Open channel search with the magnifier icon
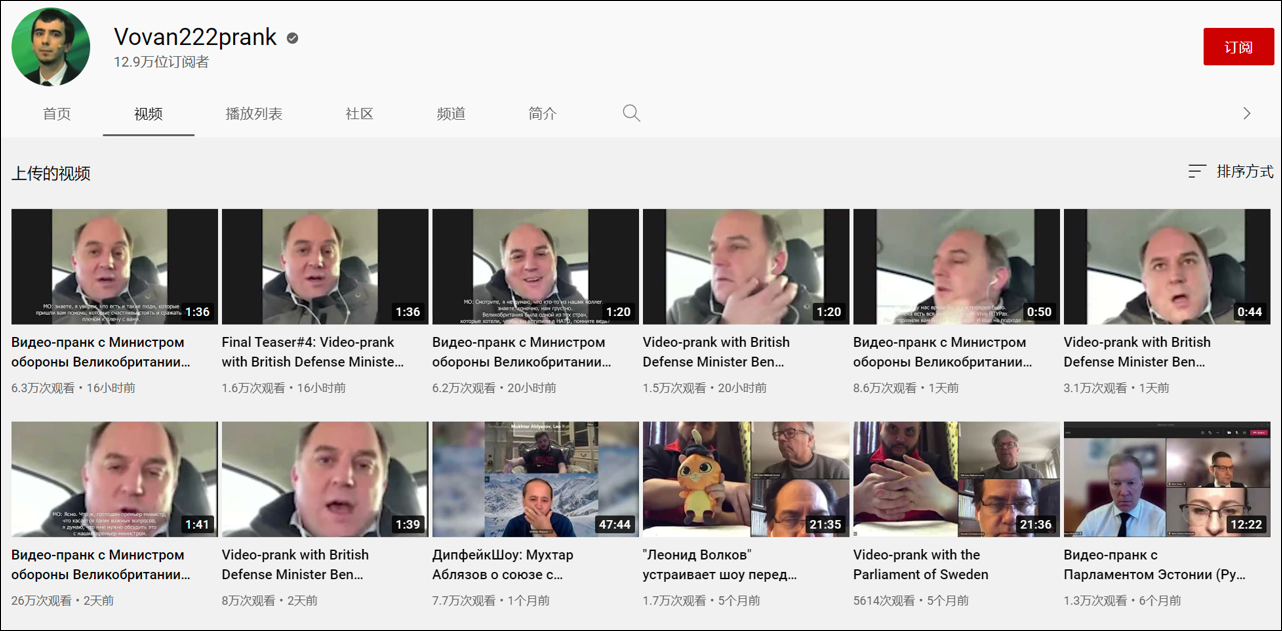Screen dimensions: 1282x631 [x=631, y=113]
